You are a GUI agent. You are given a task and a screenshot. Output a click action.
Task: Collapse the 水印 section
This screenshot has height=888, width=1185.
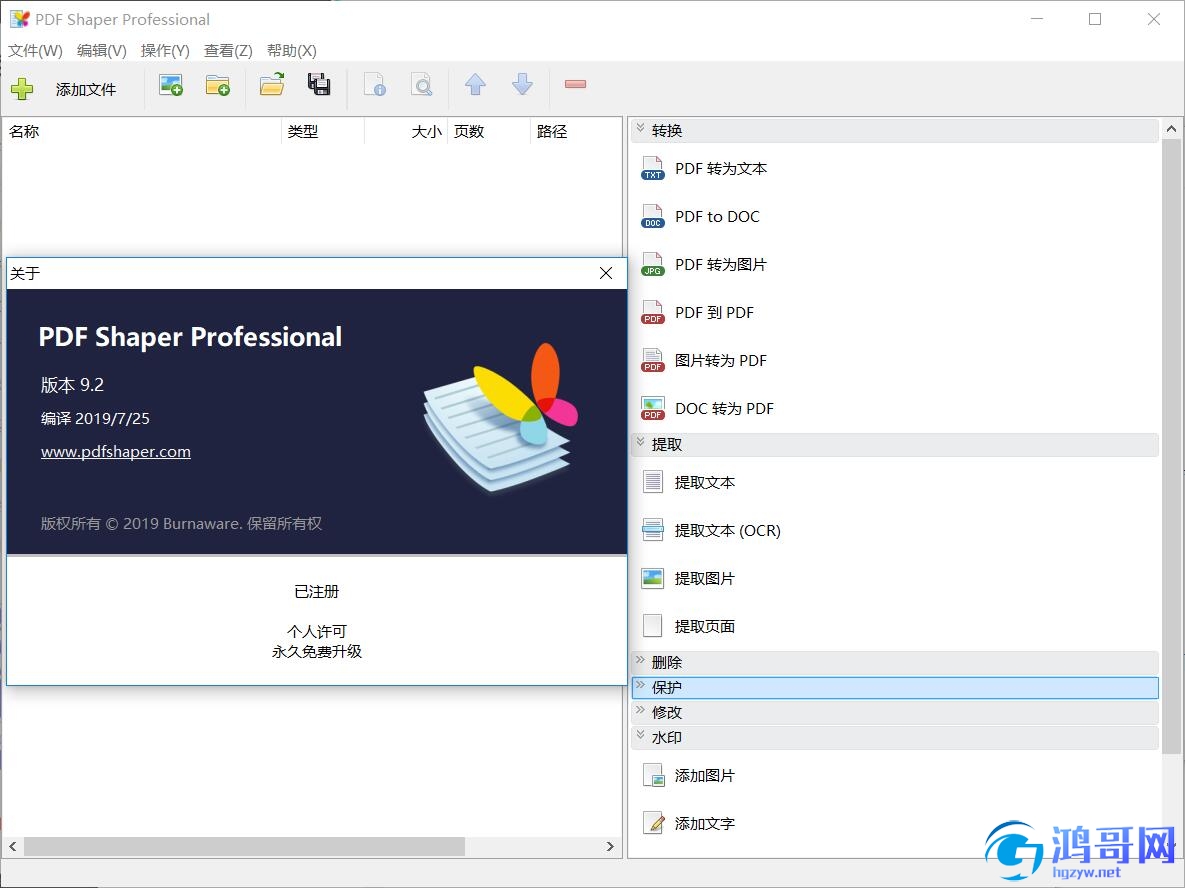point(895,737)
